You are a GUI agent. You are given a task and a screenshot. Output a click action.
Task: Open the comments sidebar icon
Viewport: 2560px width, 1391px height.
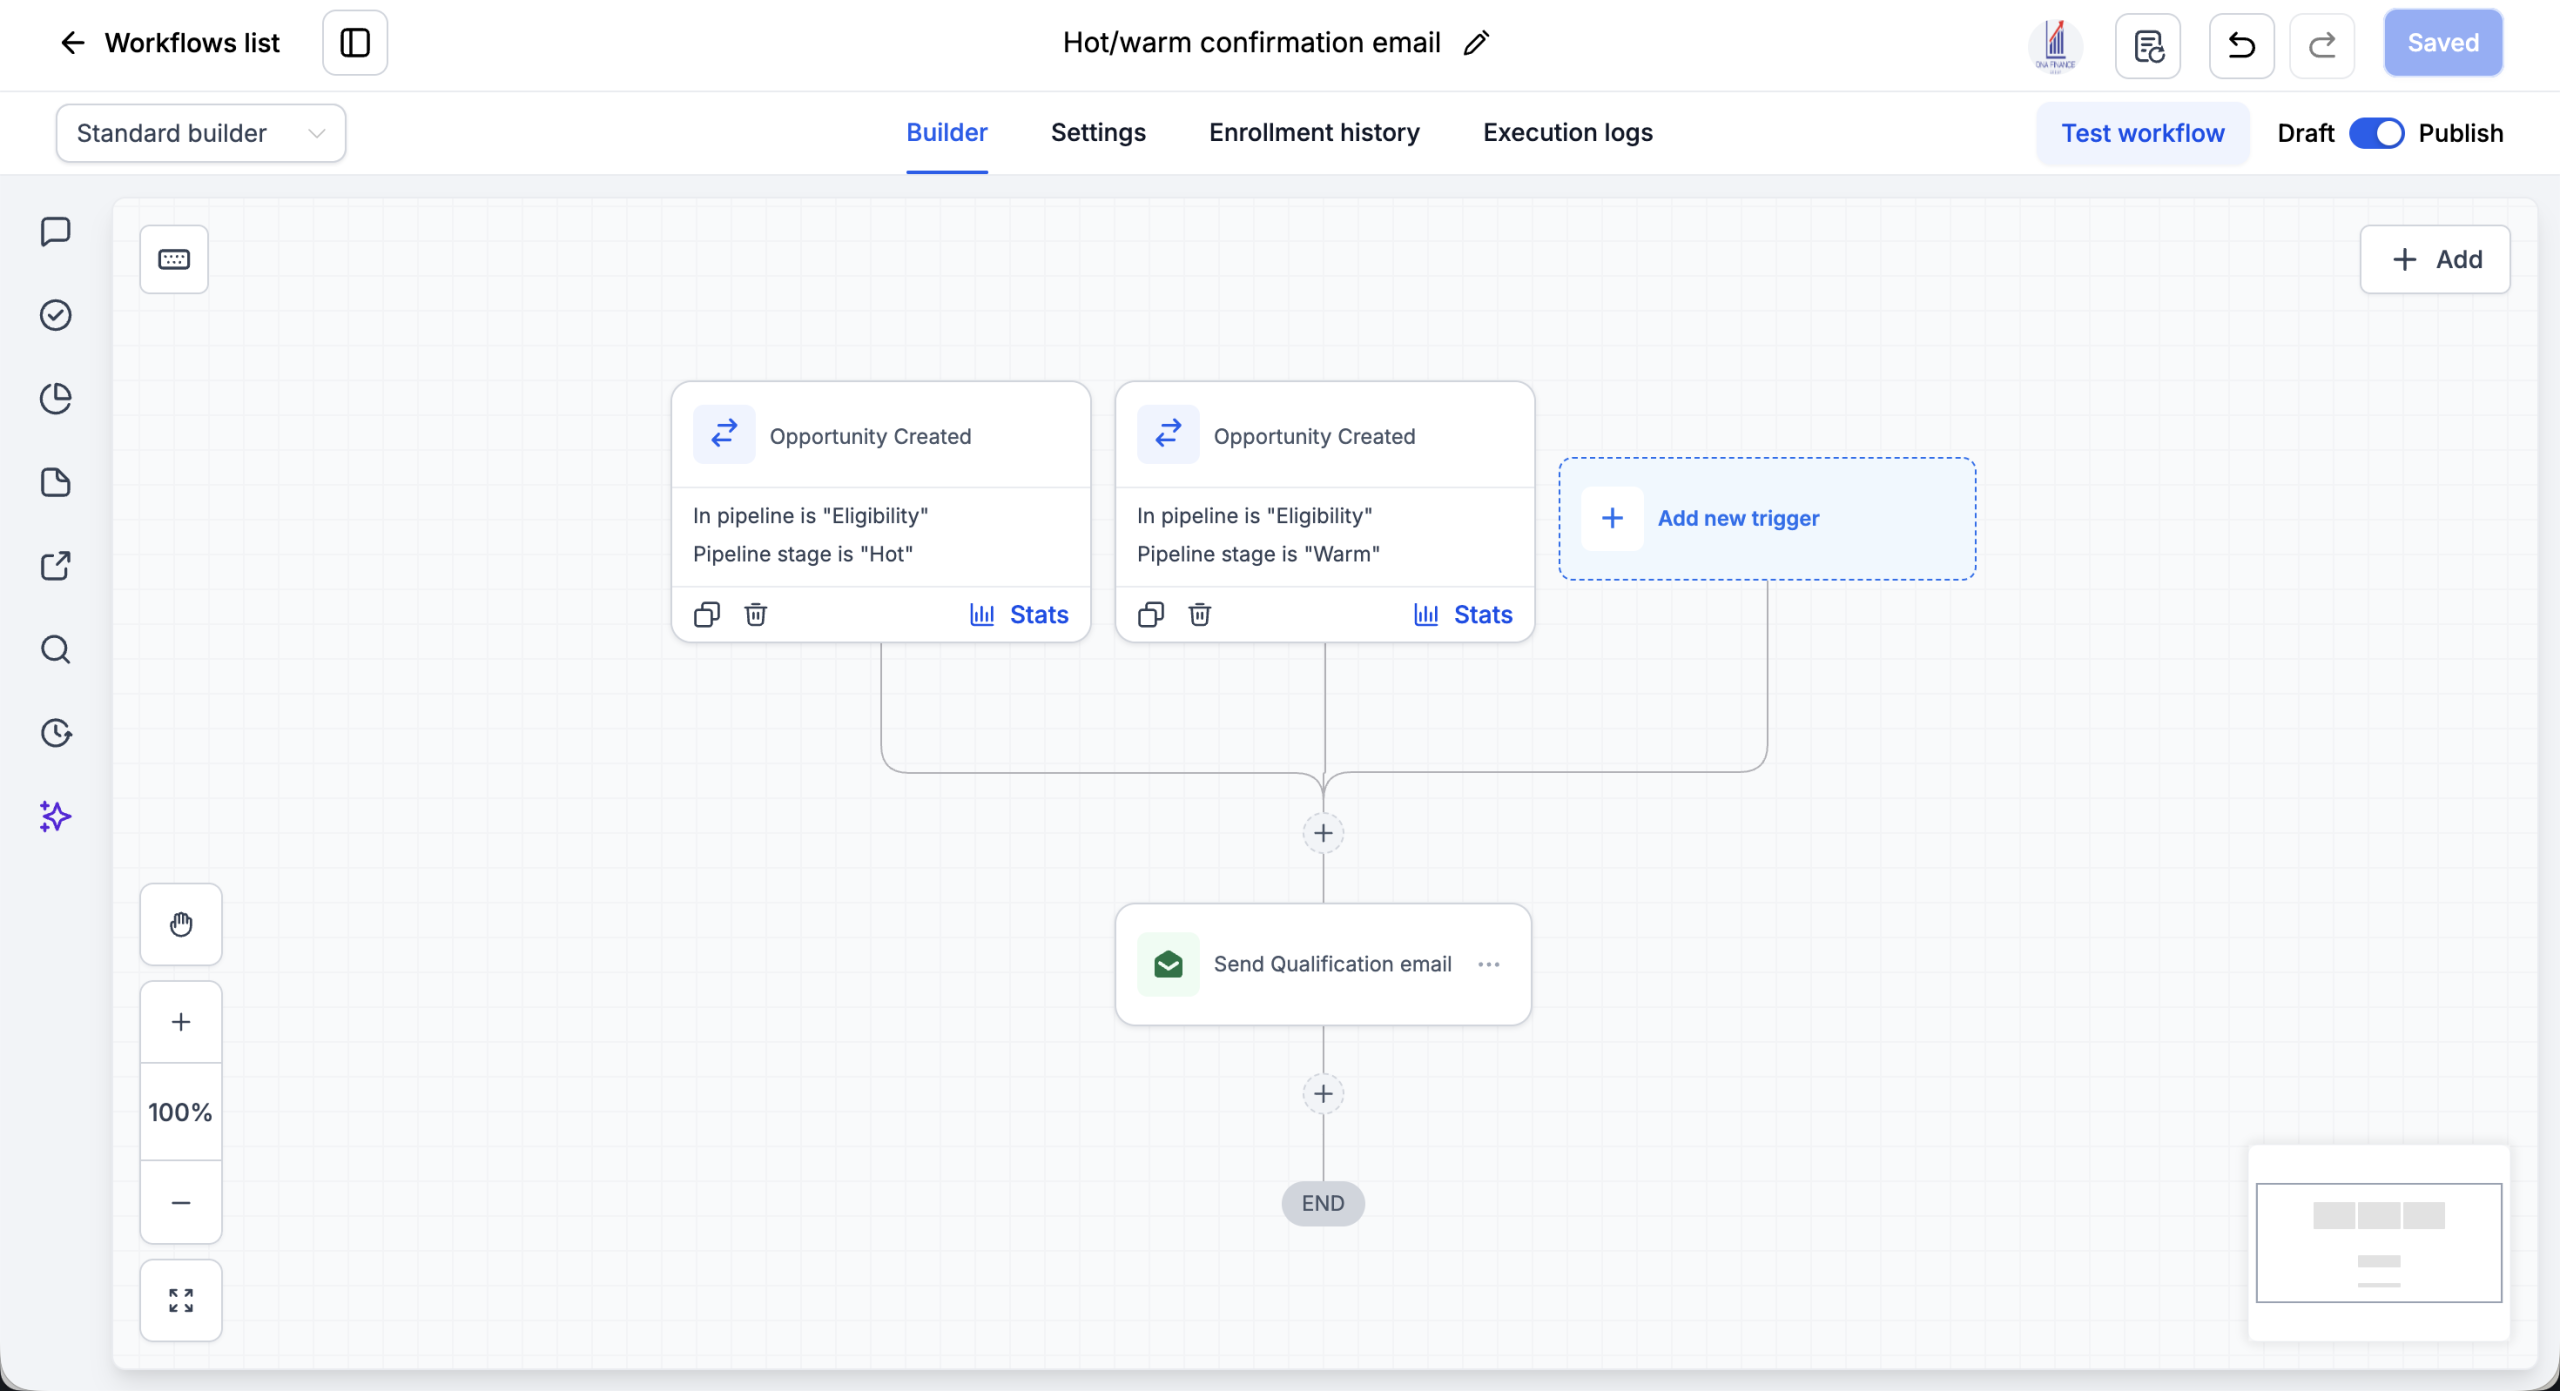(x=56, y=232)
